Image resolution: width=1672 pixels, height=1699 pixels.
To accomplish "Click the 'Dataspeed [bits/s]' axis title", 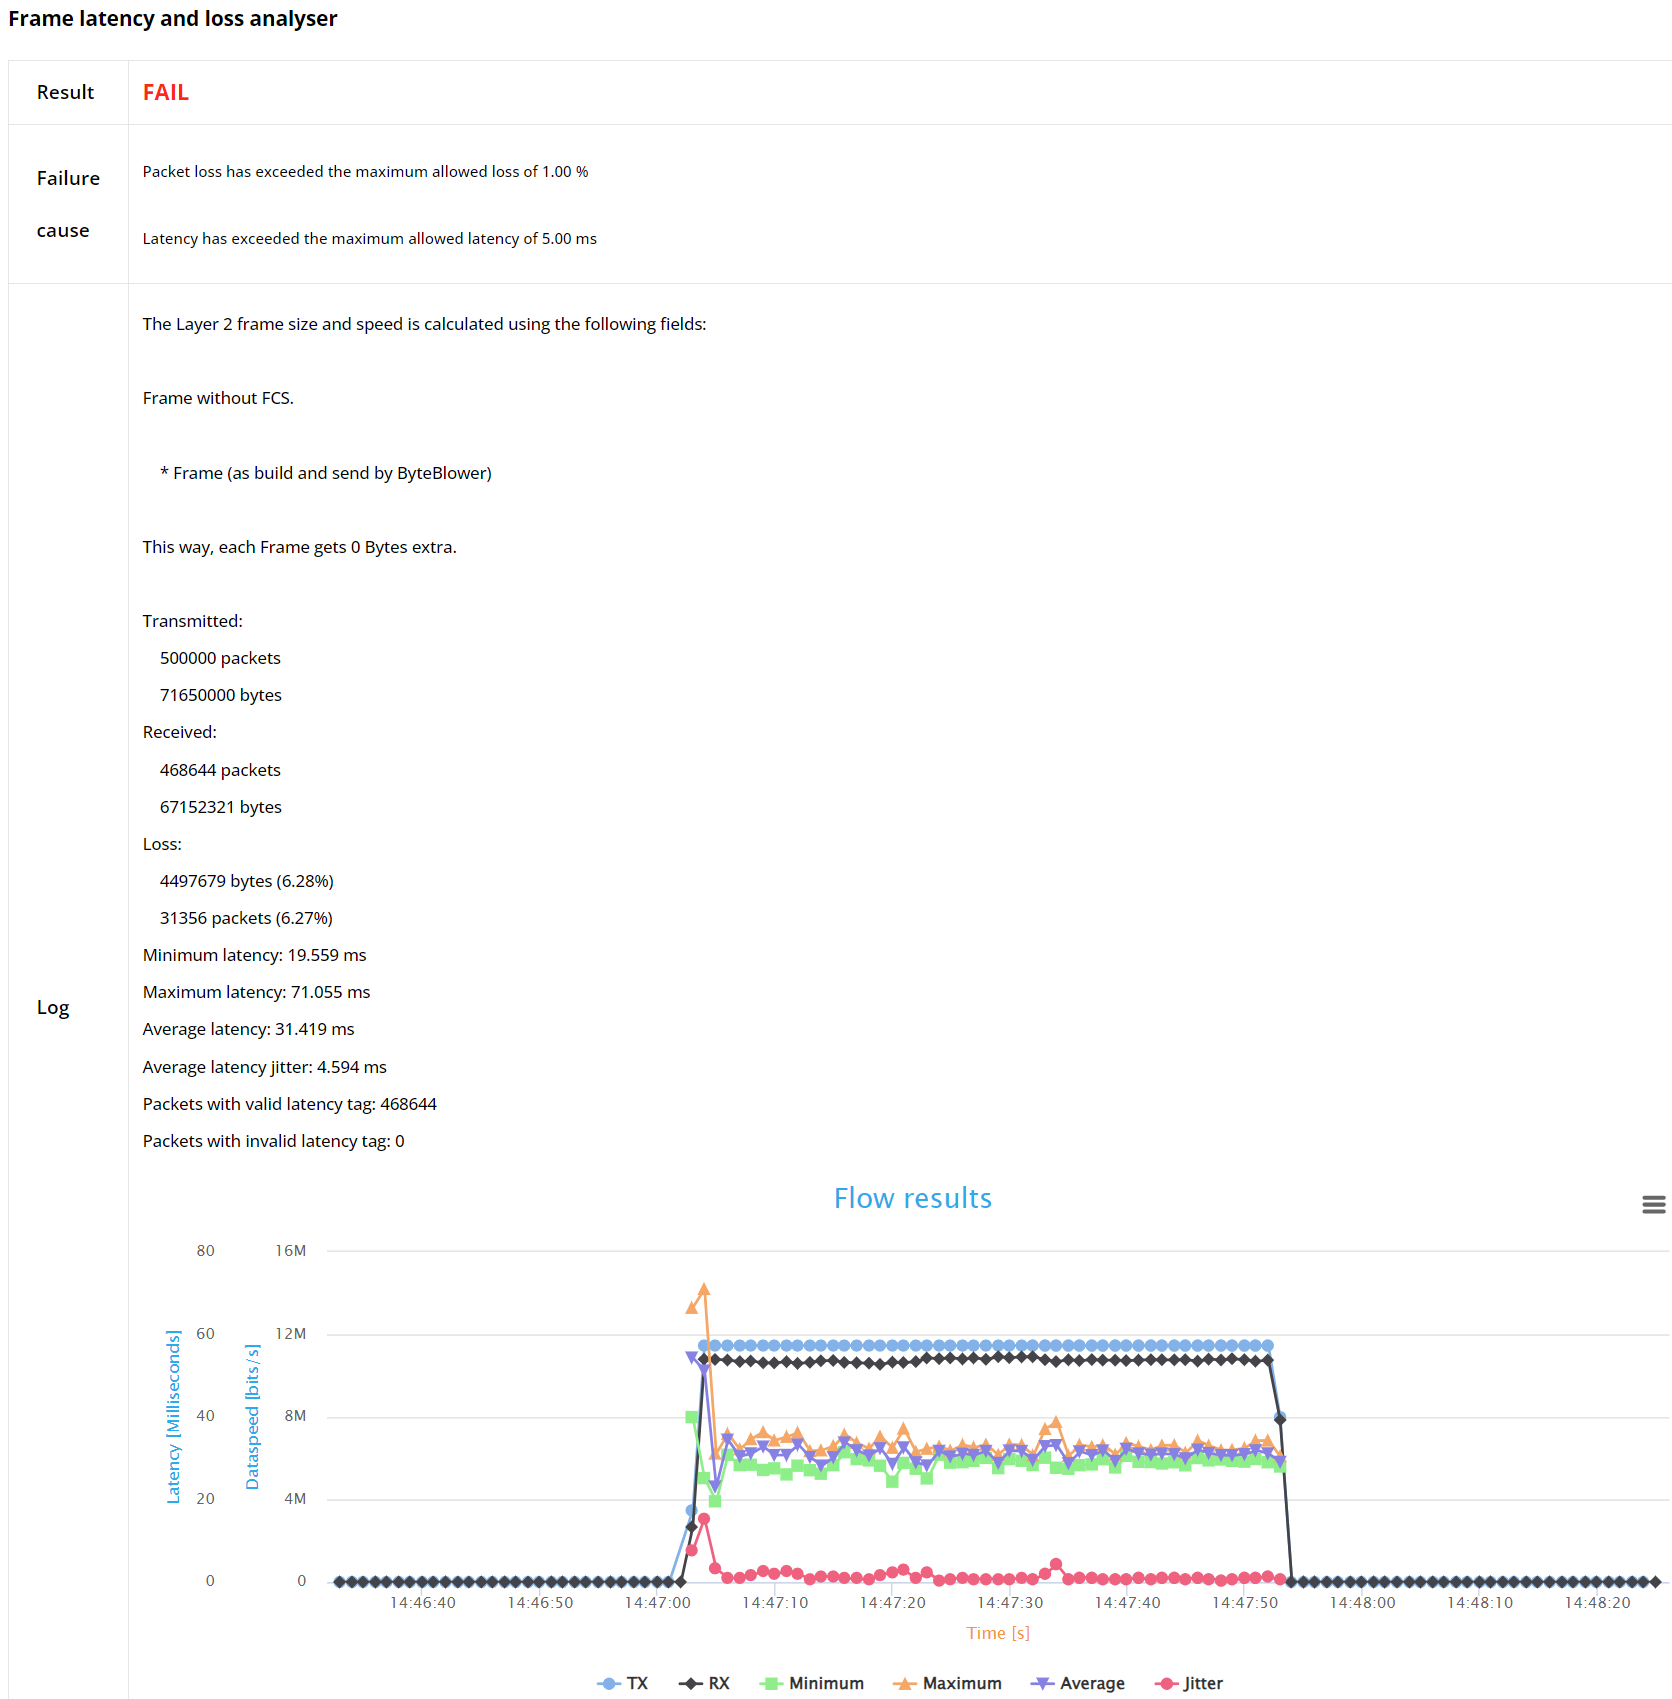I will [x=252, y=1416].
